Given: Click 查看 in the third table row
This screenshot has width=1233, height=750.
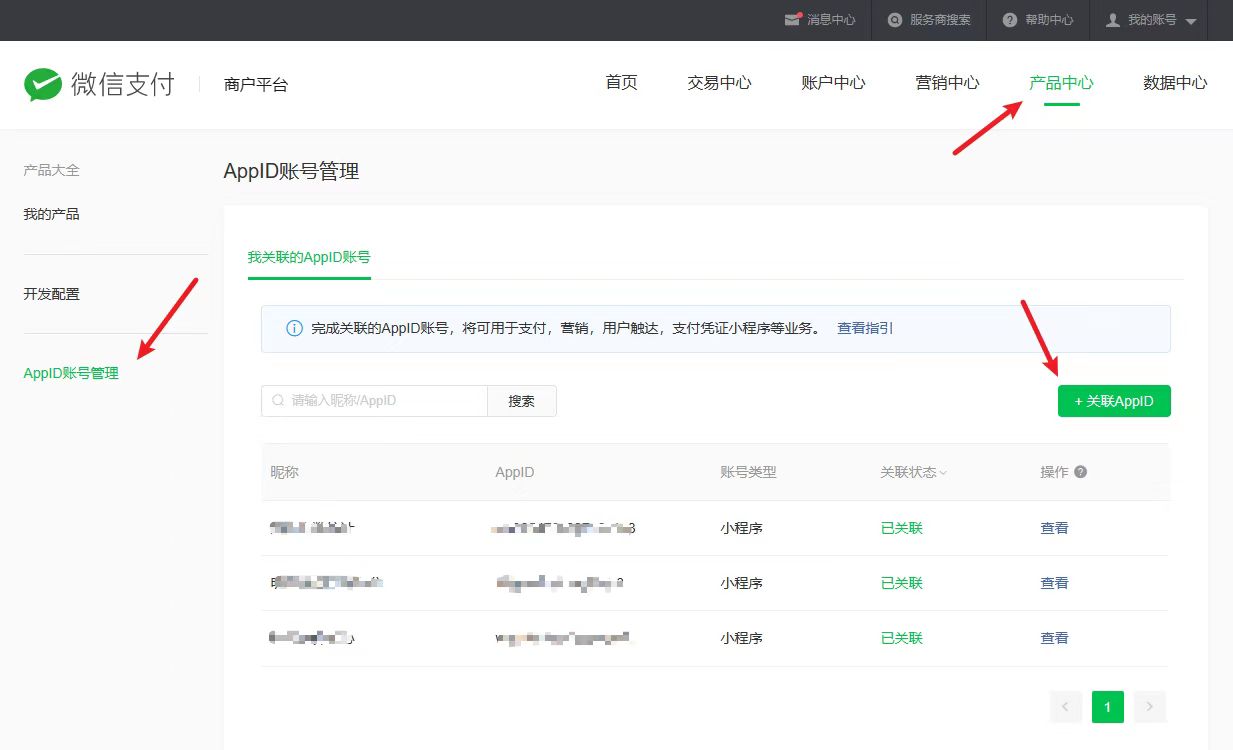Looking at the screenshot, I should click(1054, 638).
